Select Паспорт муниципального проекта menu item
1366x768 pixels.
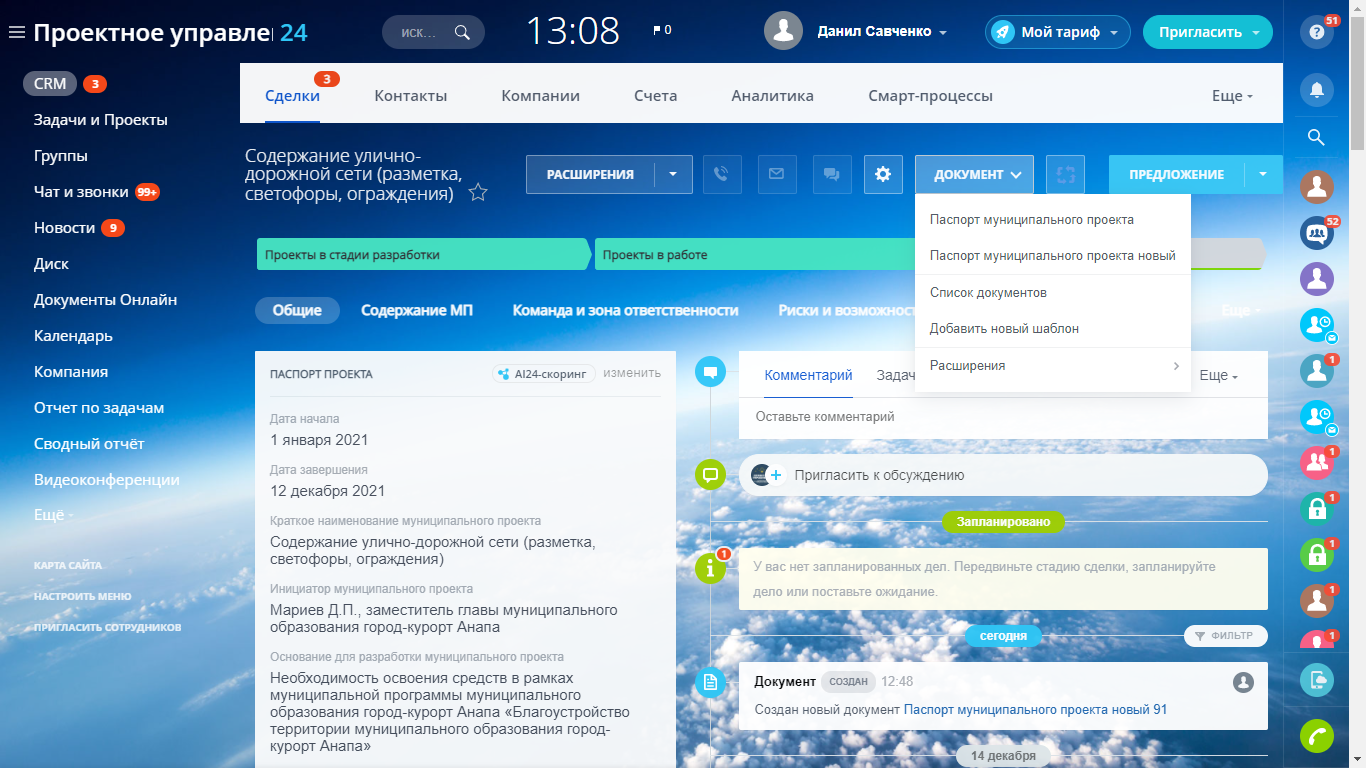tap(1053, 219)
